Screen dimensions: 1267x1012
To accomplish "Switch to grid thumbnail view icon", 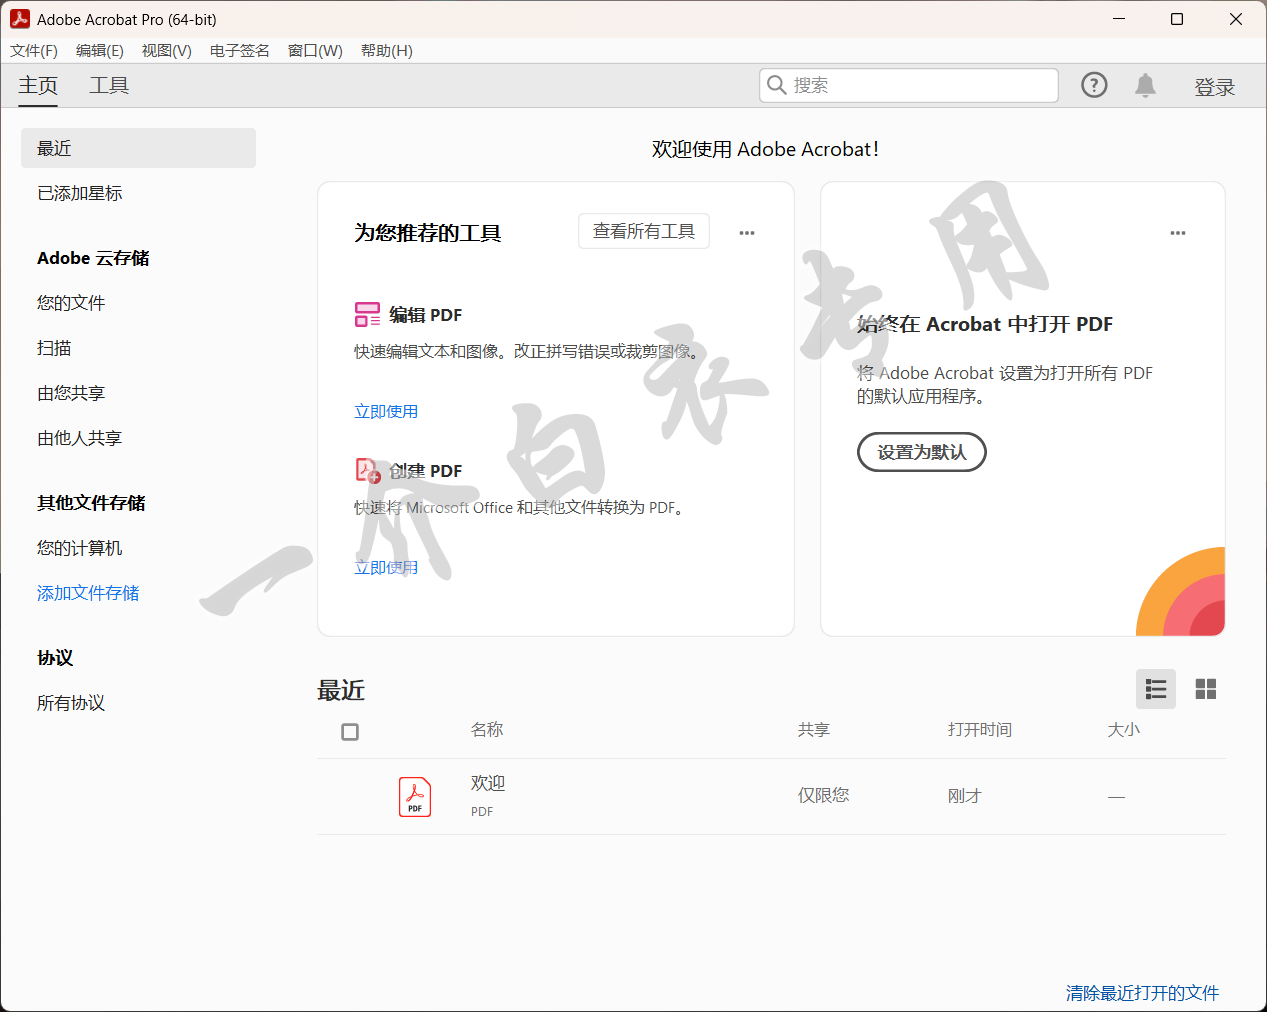I will pyautogui.click(x=1206, y=689).
